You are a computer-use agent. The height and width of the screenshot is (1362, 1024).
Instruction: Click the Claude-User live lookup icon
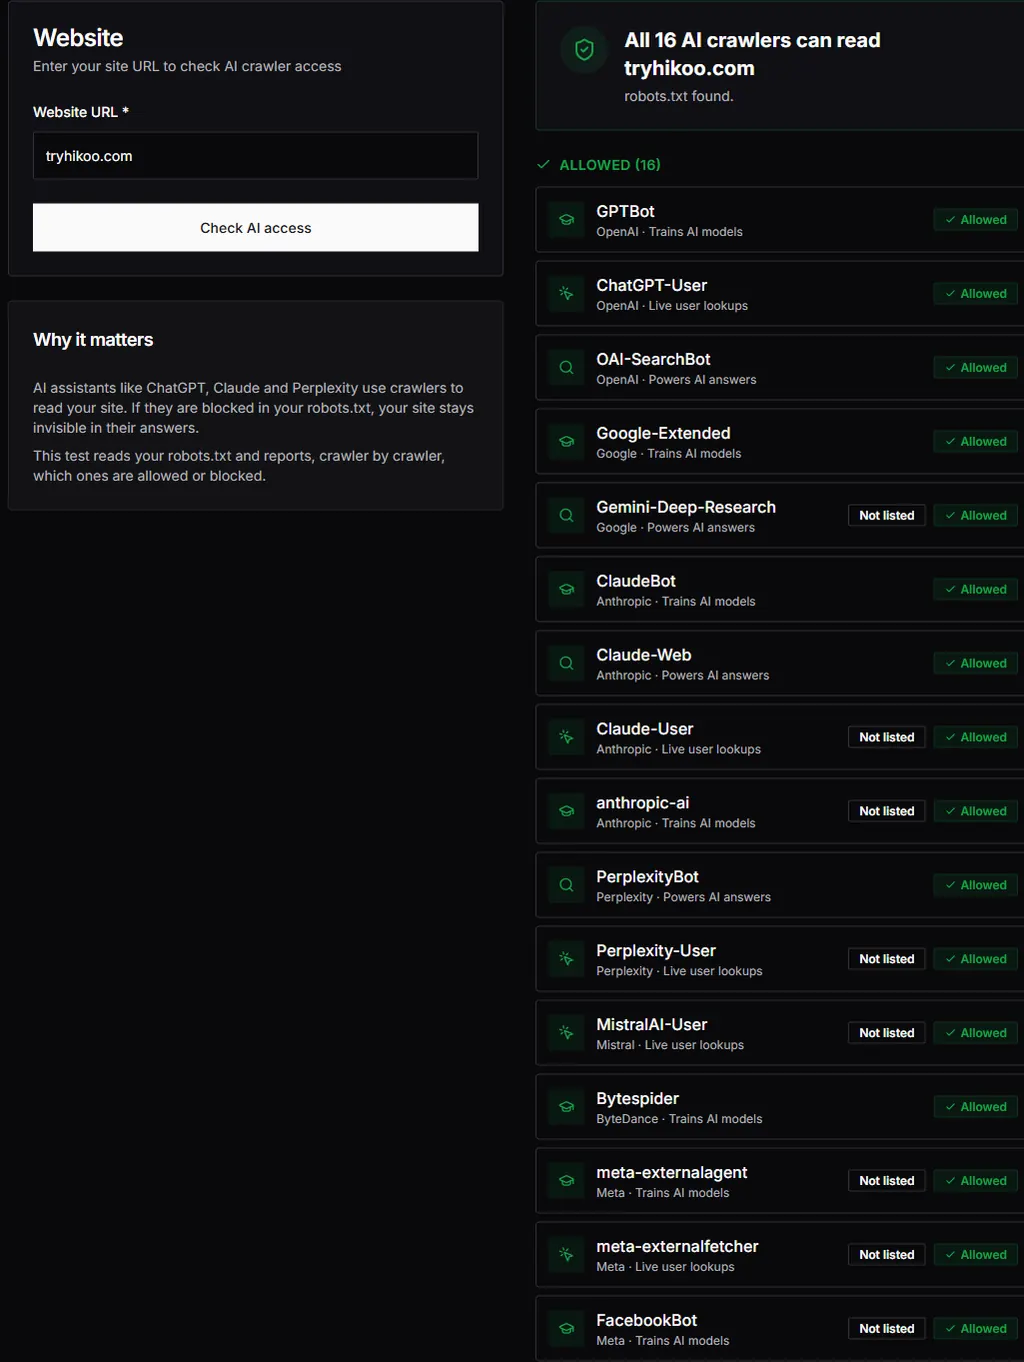point(566,738)
